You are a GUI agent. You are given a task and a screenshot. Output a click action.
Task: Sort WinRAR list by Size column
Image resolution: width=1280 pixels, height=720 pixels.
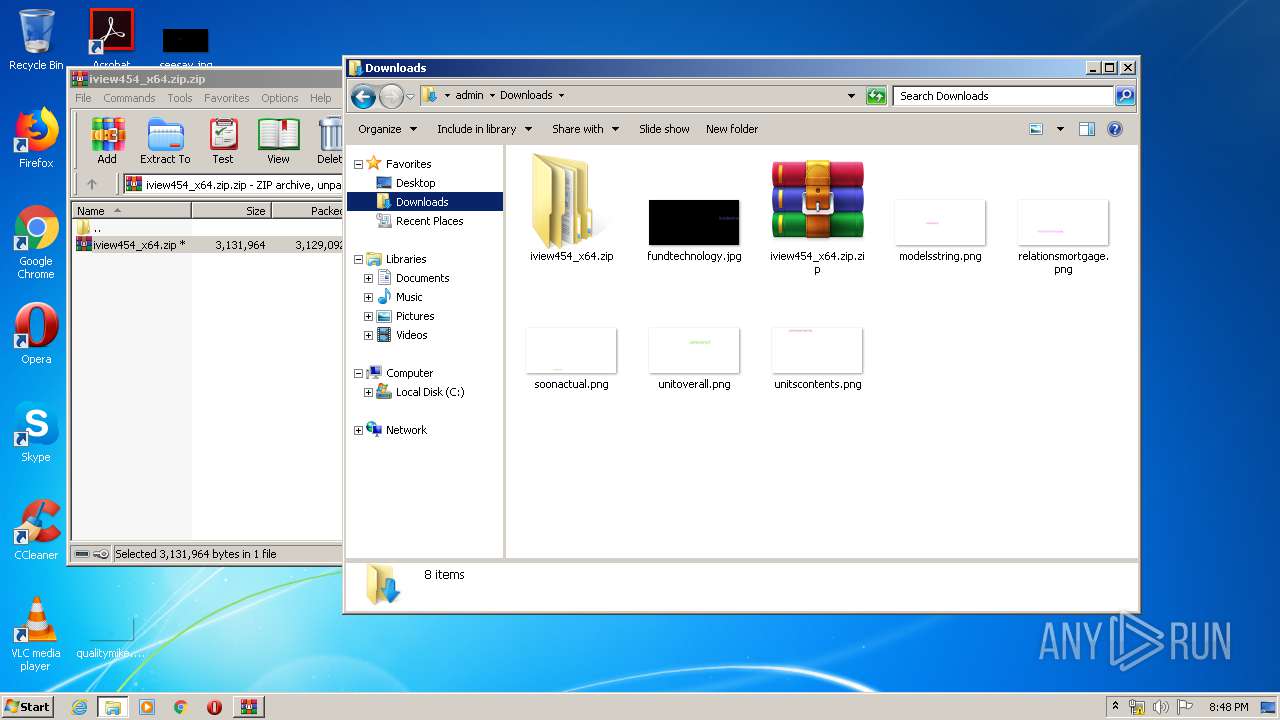(x=231, y=211)
